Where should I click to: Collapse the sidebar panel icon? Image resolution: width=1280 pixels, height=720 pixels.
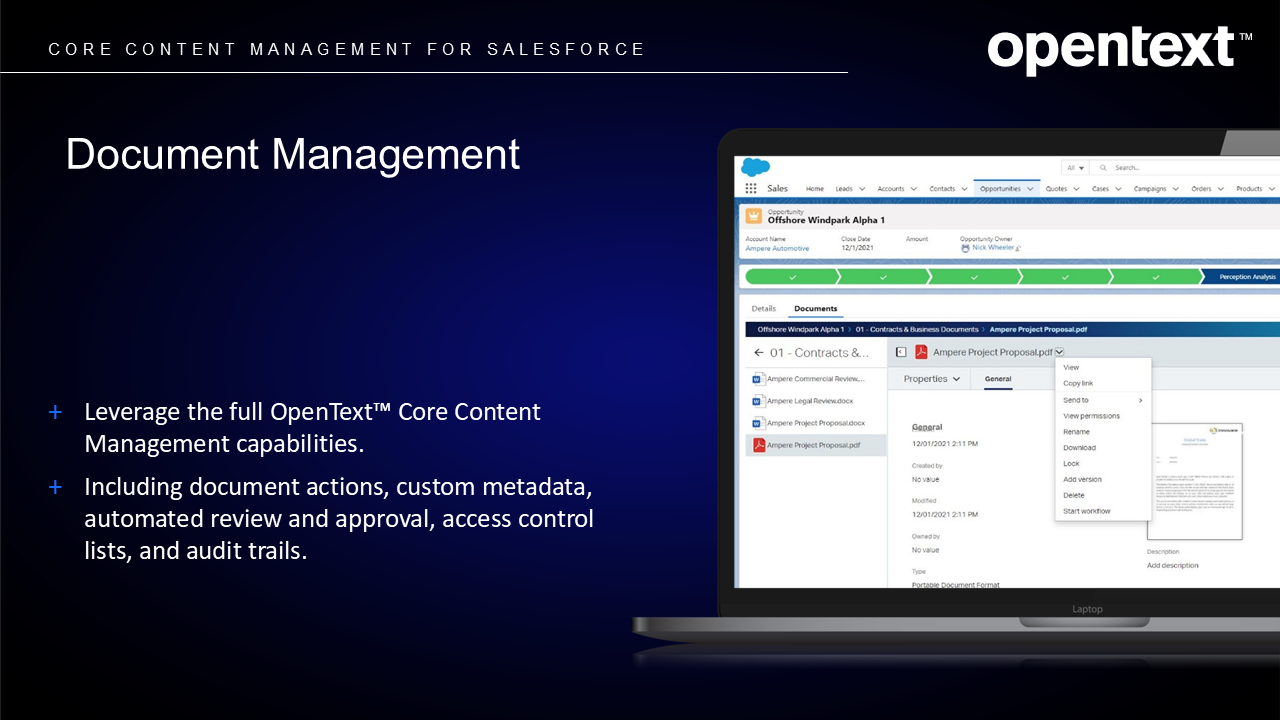901,352
